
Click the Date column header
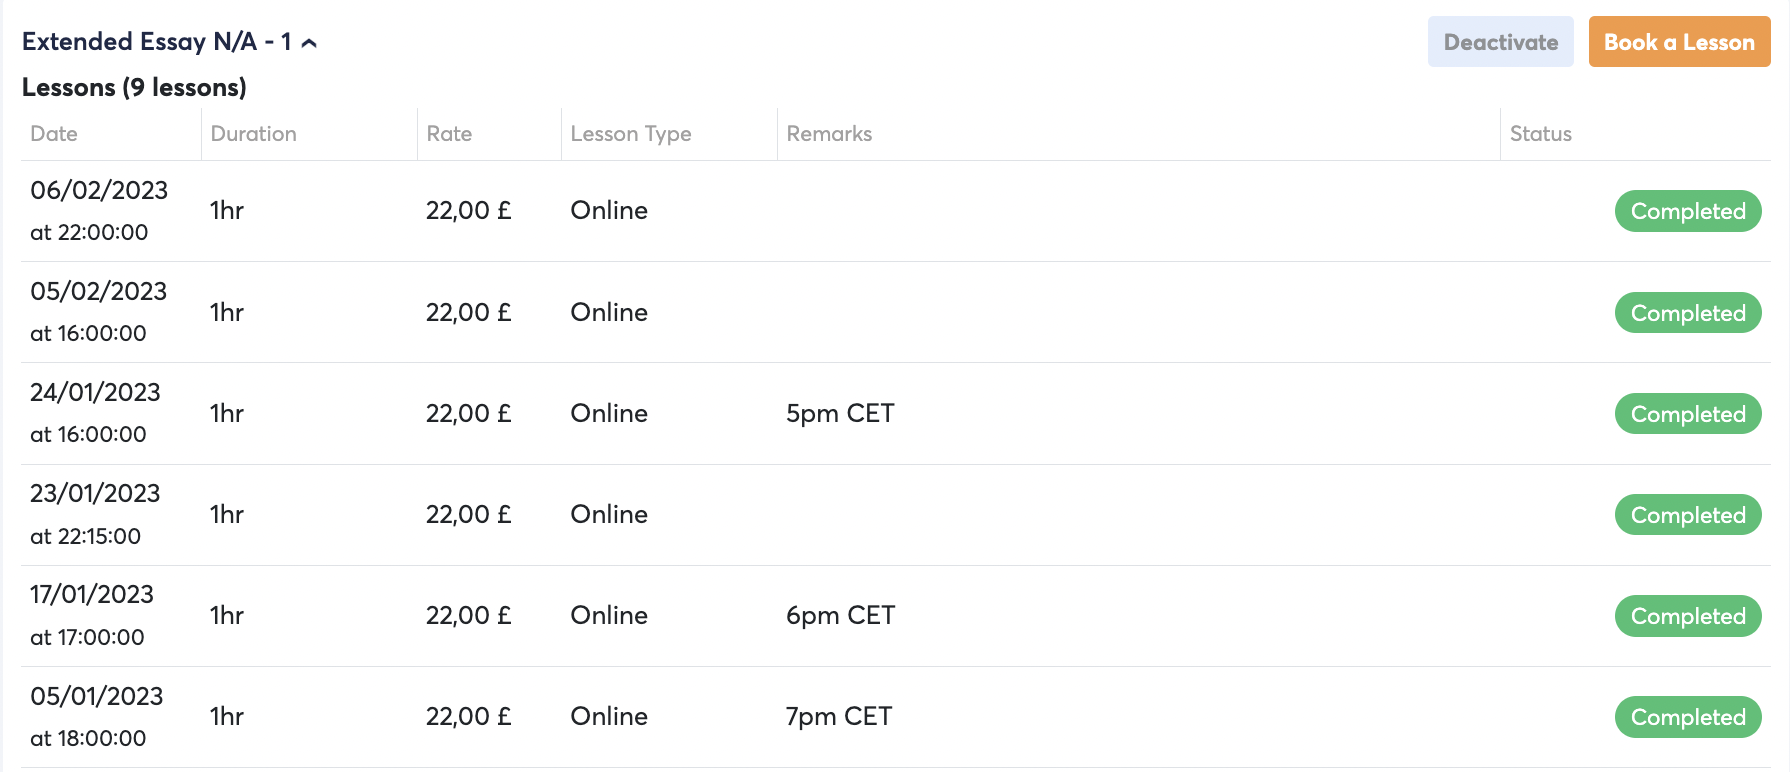[x=54, y=134]
